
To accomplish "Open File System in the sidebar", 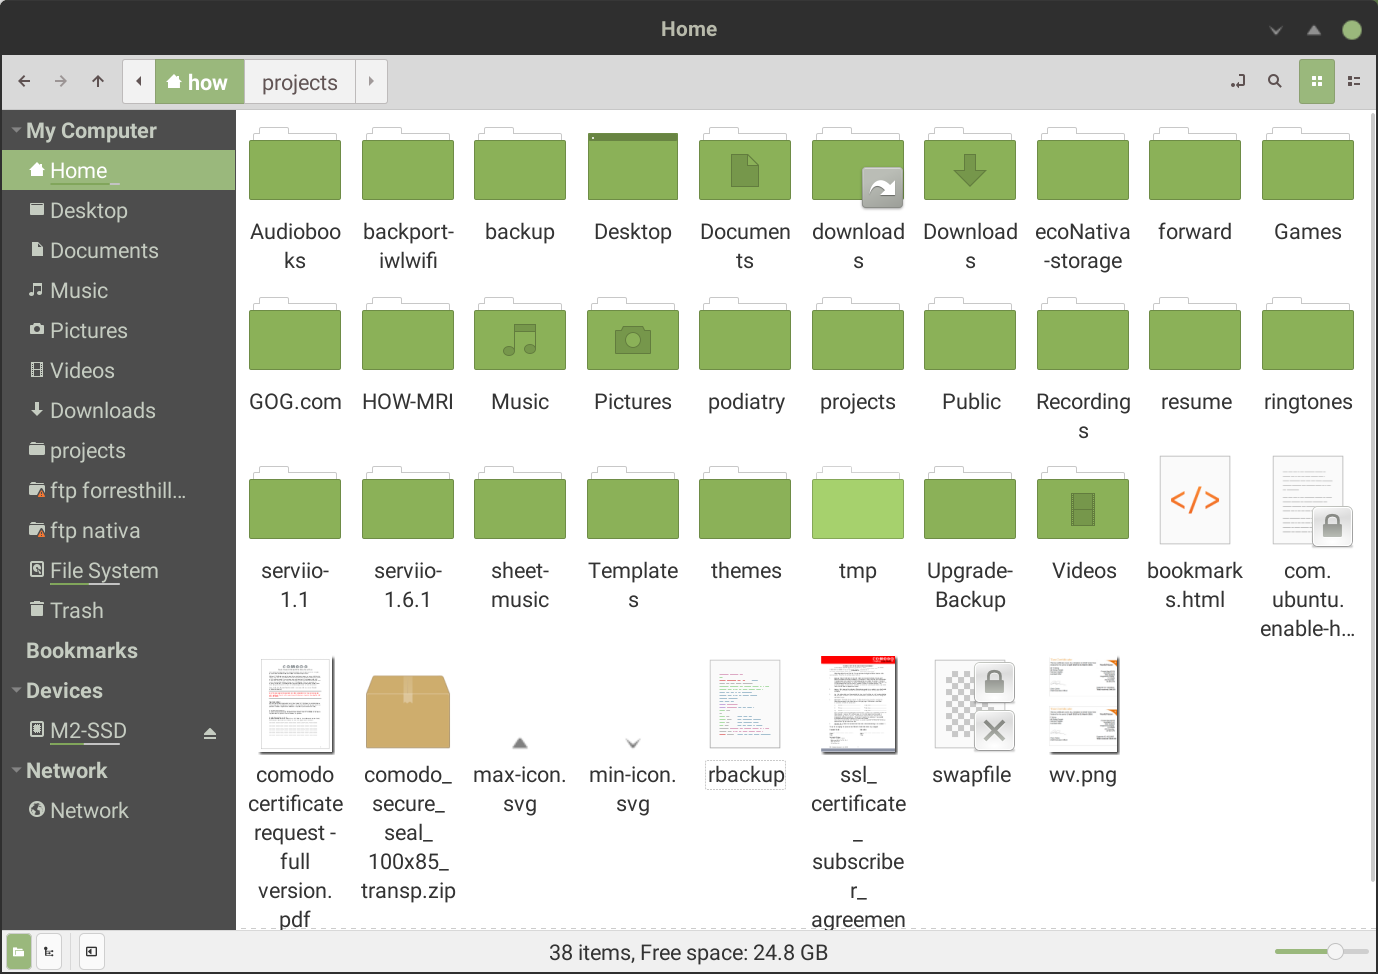I will pyautogui.click(x=118, y=571).
